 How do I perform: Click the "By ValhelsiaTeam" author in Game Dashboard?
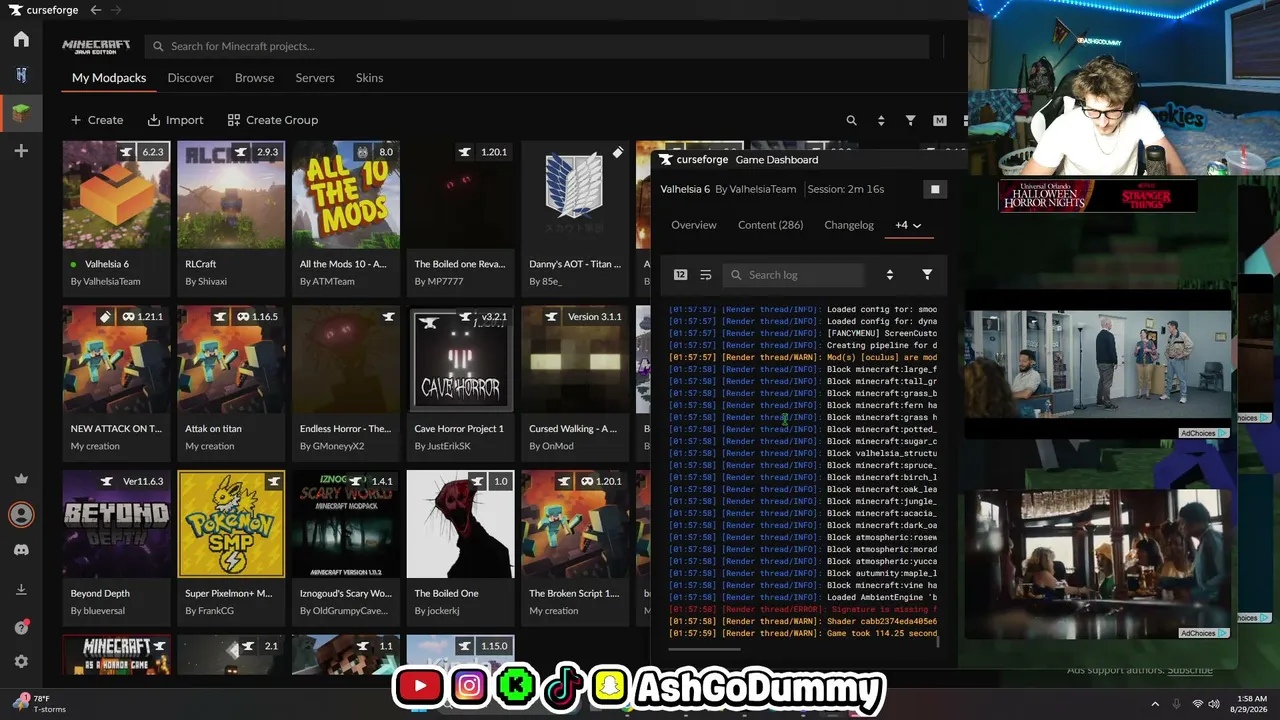(x=756, y=189)
